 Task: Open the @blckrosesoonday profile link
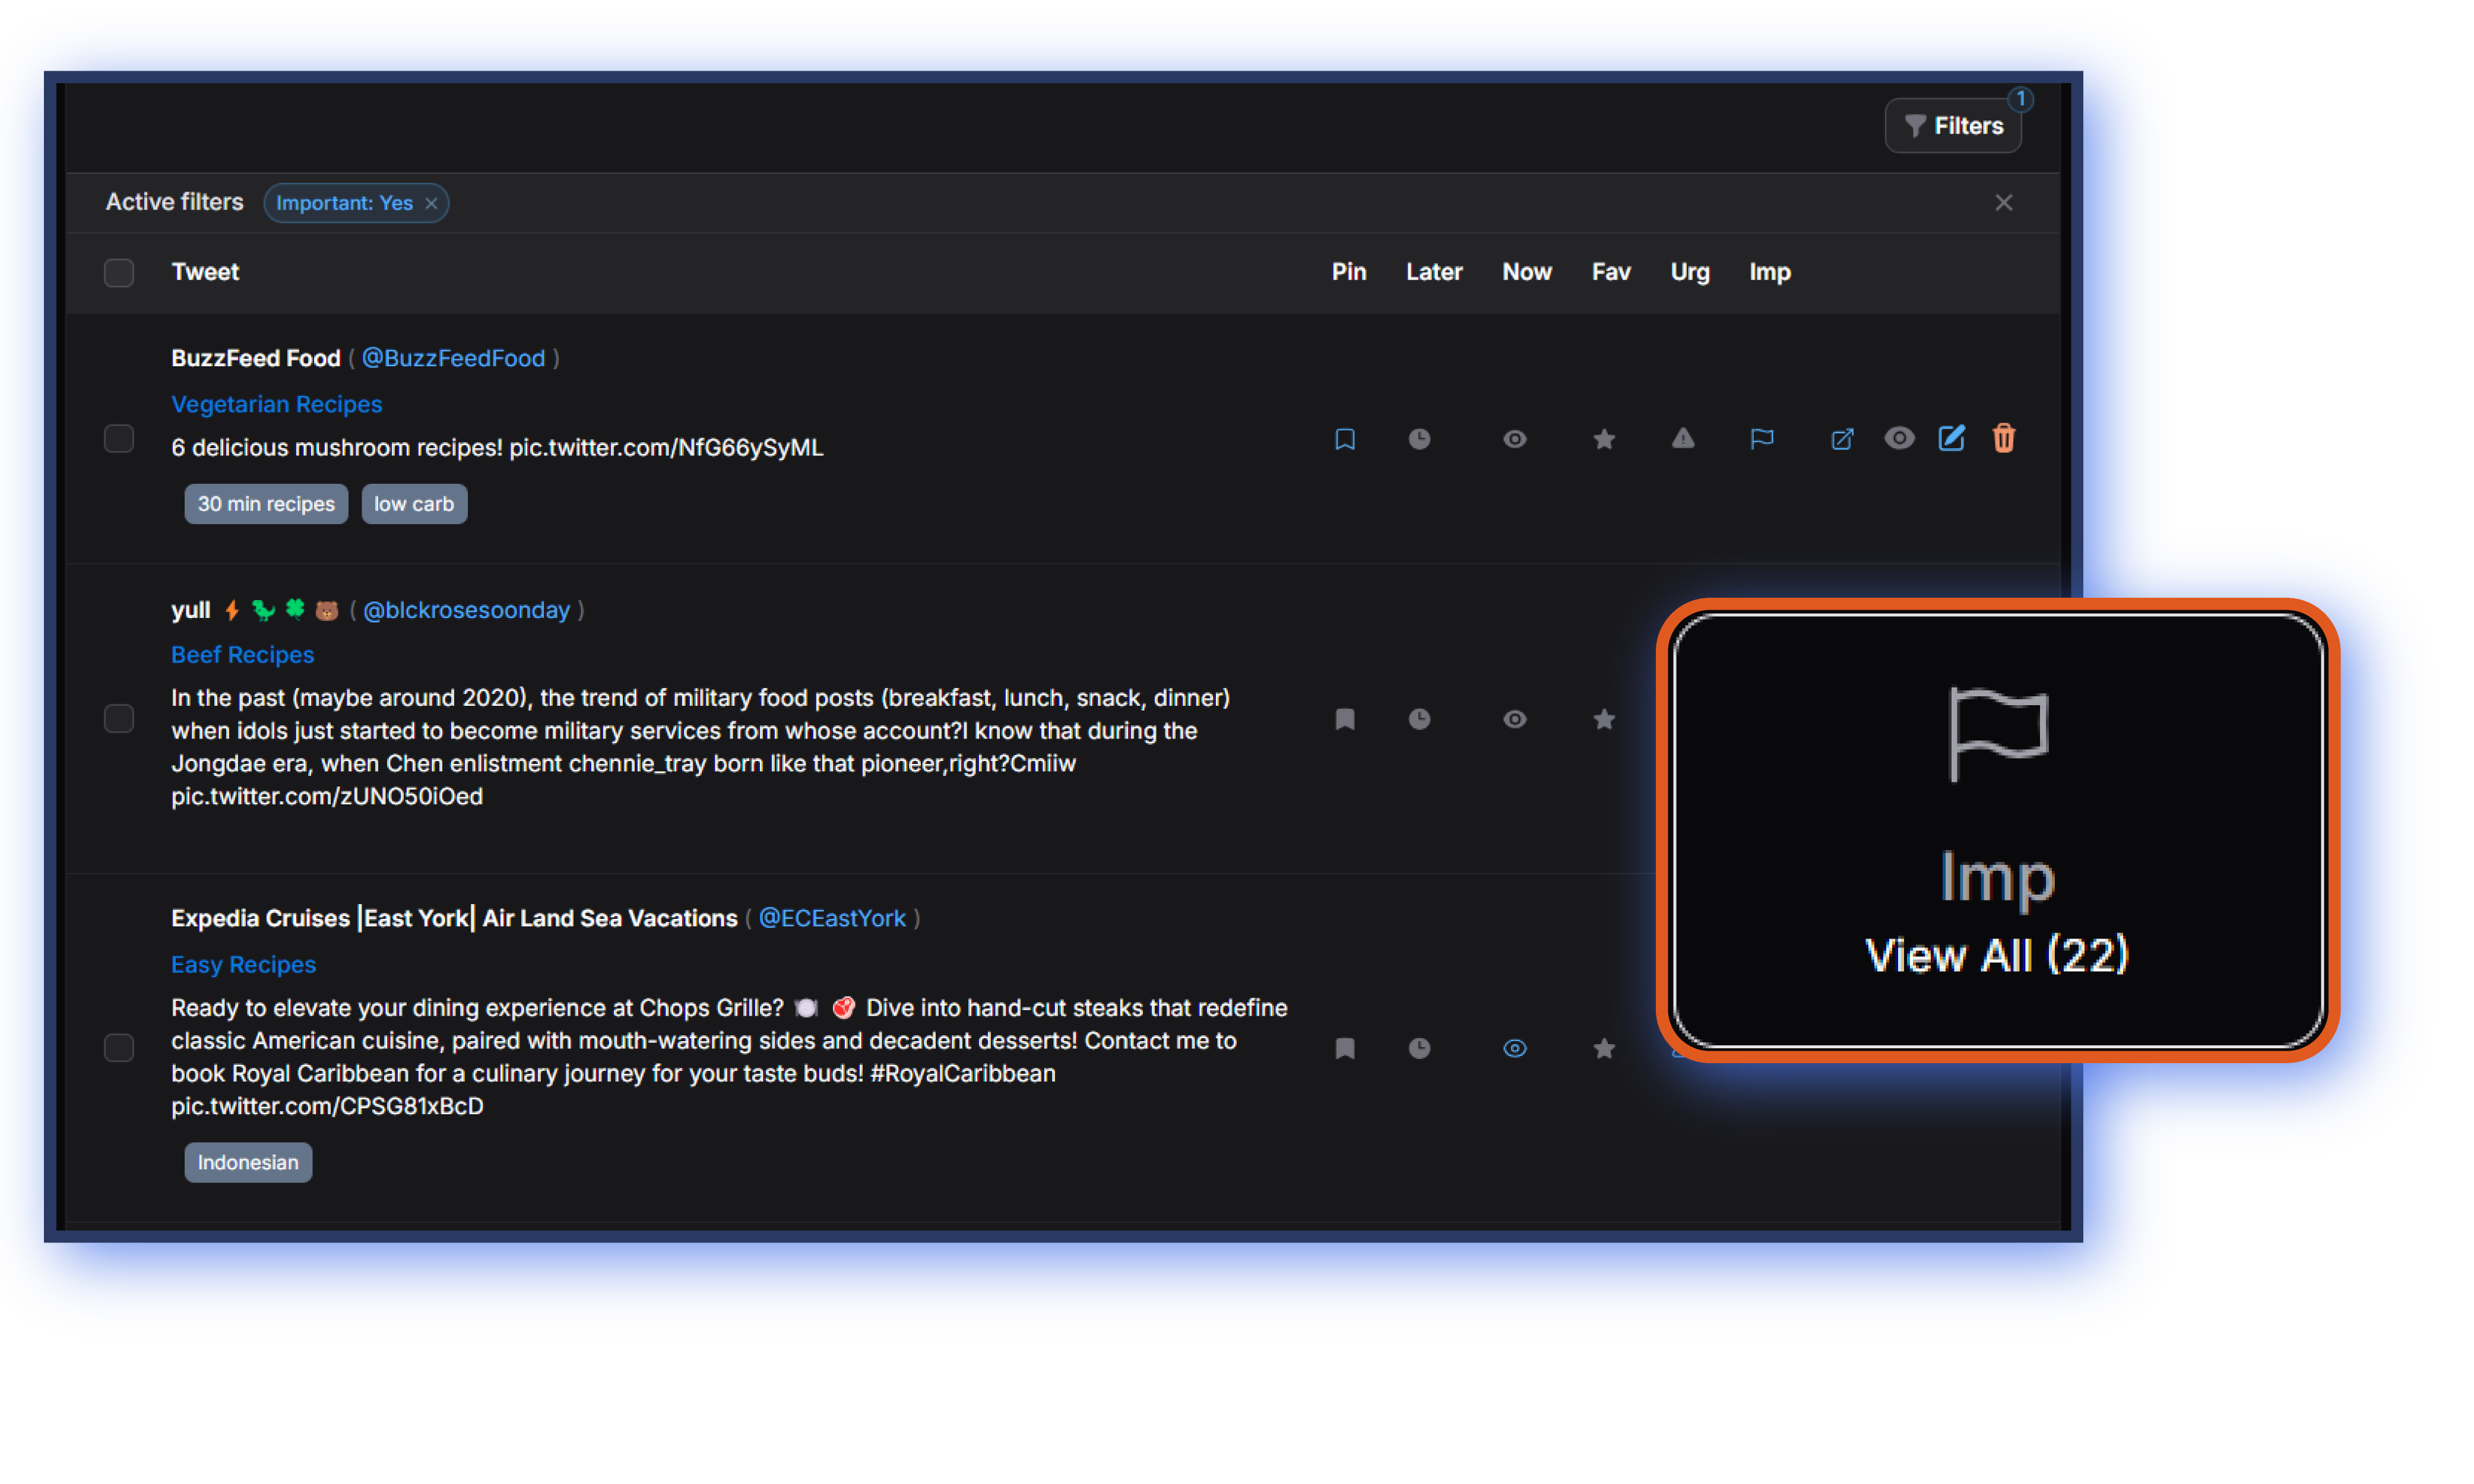point(466,610)
